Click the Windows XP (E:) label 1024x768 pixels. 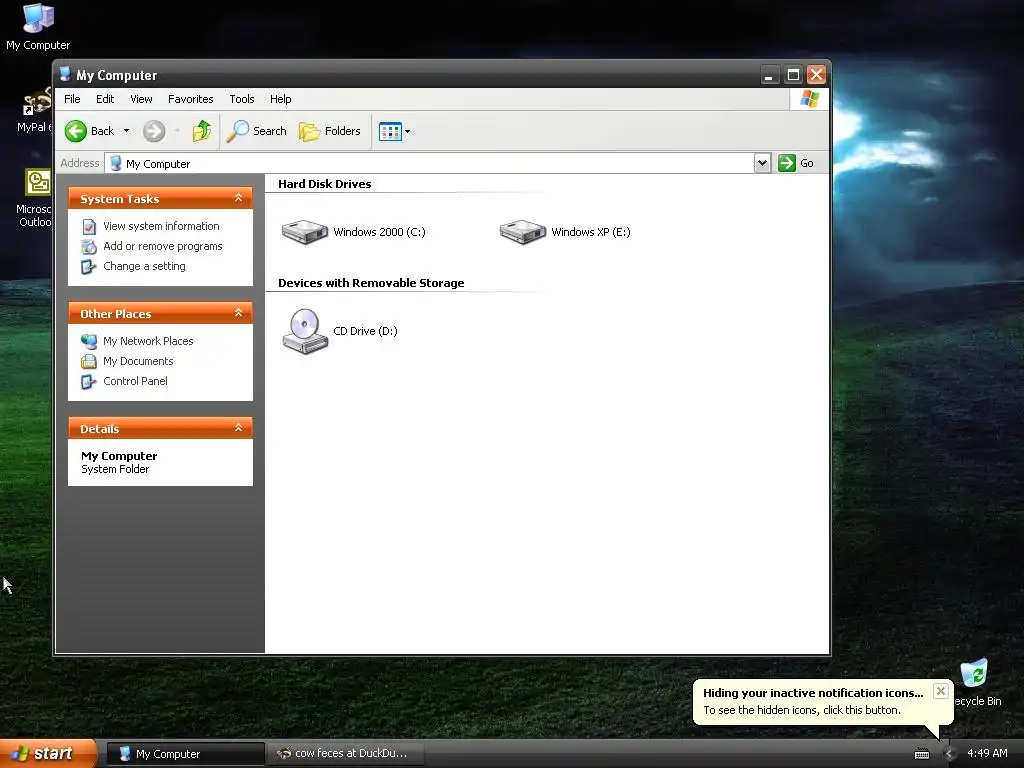tap(591, 232)
